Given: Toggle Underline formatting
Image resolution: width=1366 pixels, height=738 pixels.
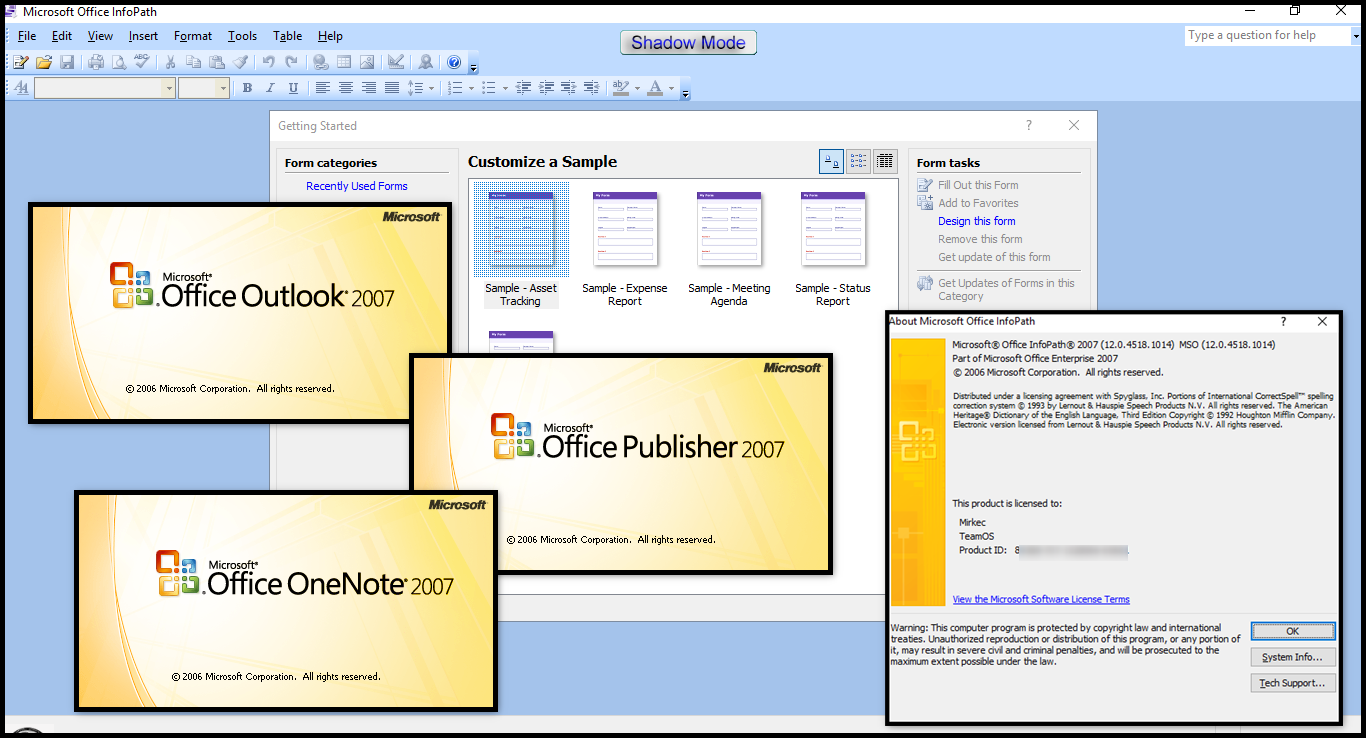Looking at the screenshot, I should 293,88.
